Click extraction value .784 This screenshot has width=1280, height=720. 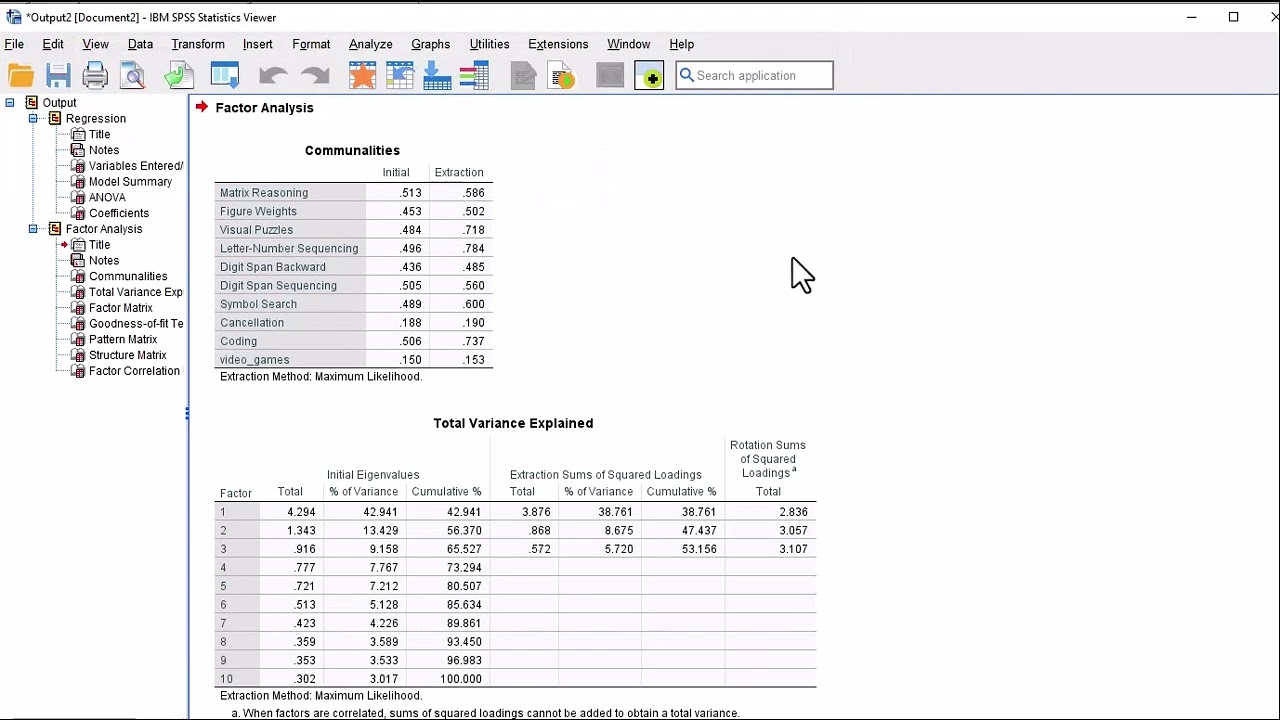[x=474, y=249]
